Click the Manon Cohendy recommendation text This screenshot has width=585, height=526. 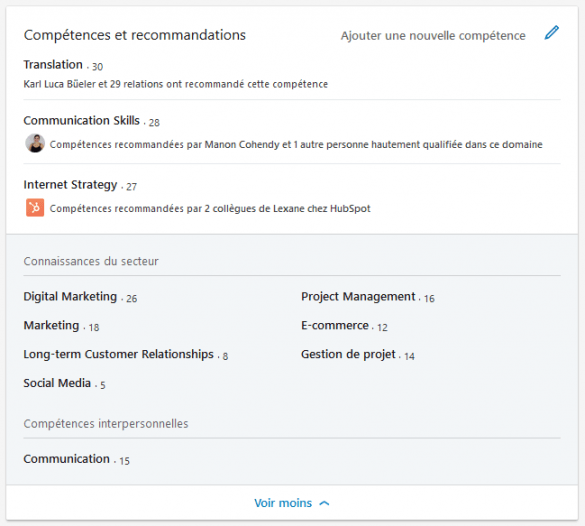point(296,144)
